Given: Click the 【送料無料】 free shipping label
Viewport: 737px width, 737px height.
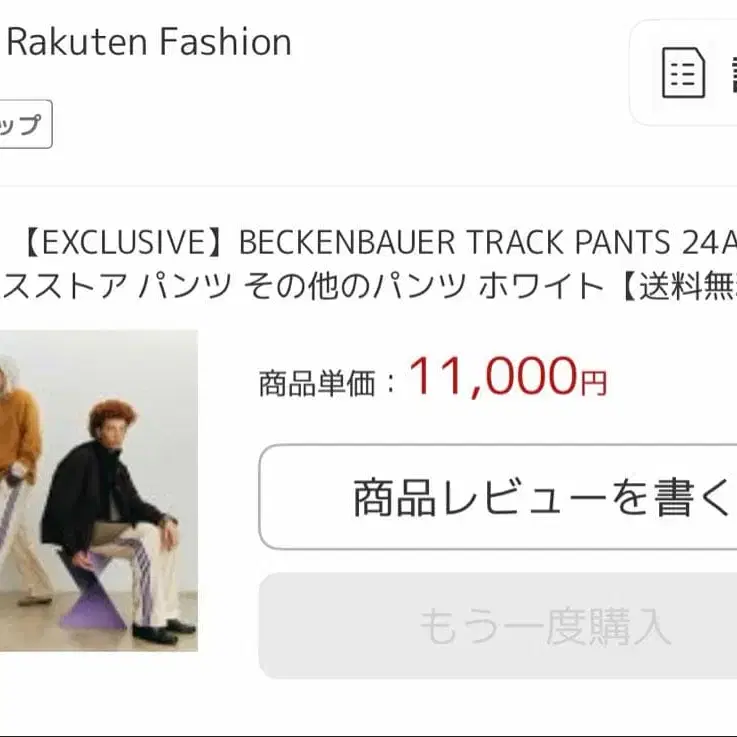Looking at the screenshot, I should 677,286.
